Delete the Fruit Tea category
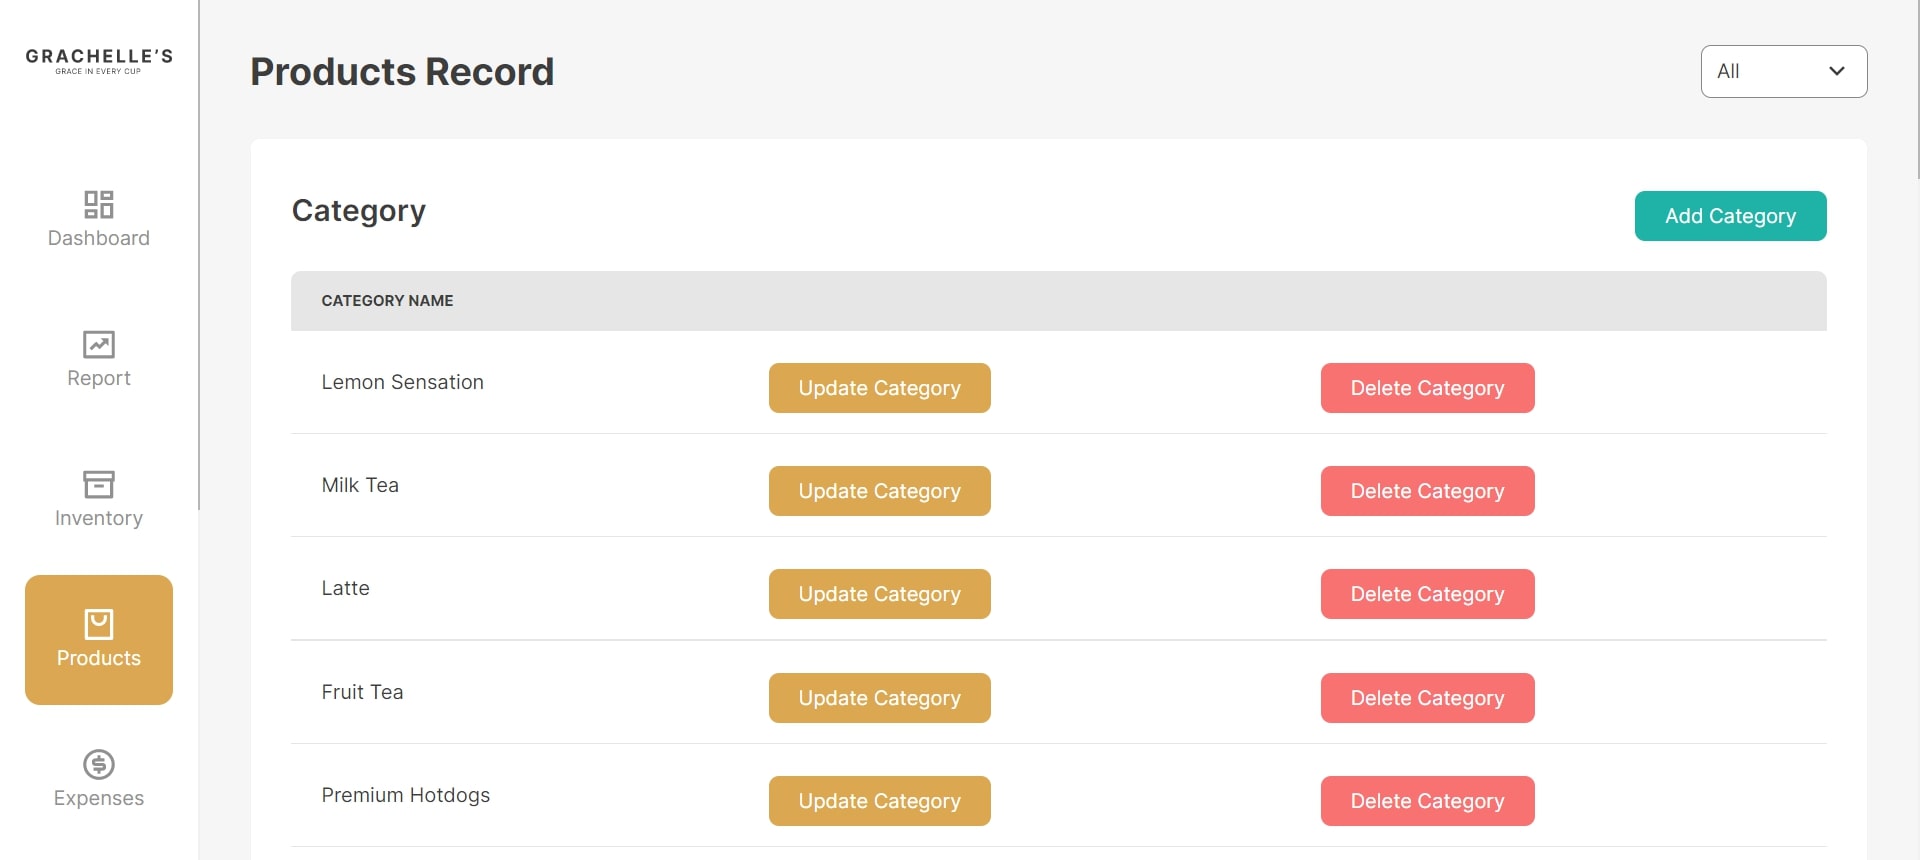Screen dimensions: 1920x860 click(1427, 698)
